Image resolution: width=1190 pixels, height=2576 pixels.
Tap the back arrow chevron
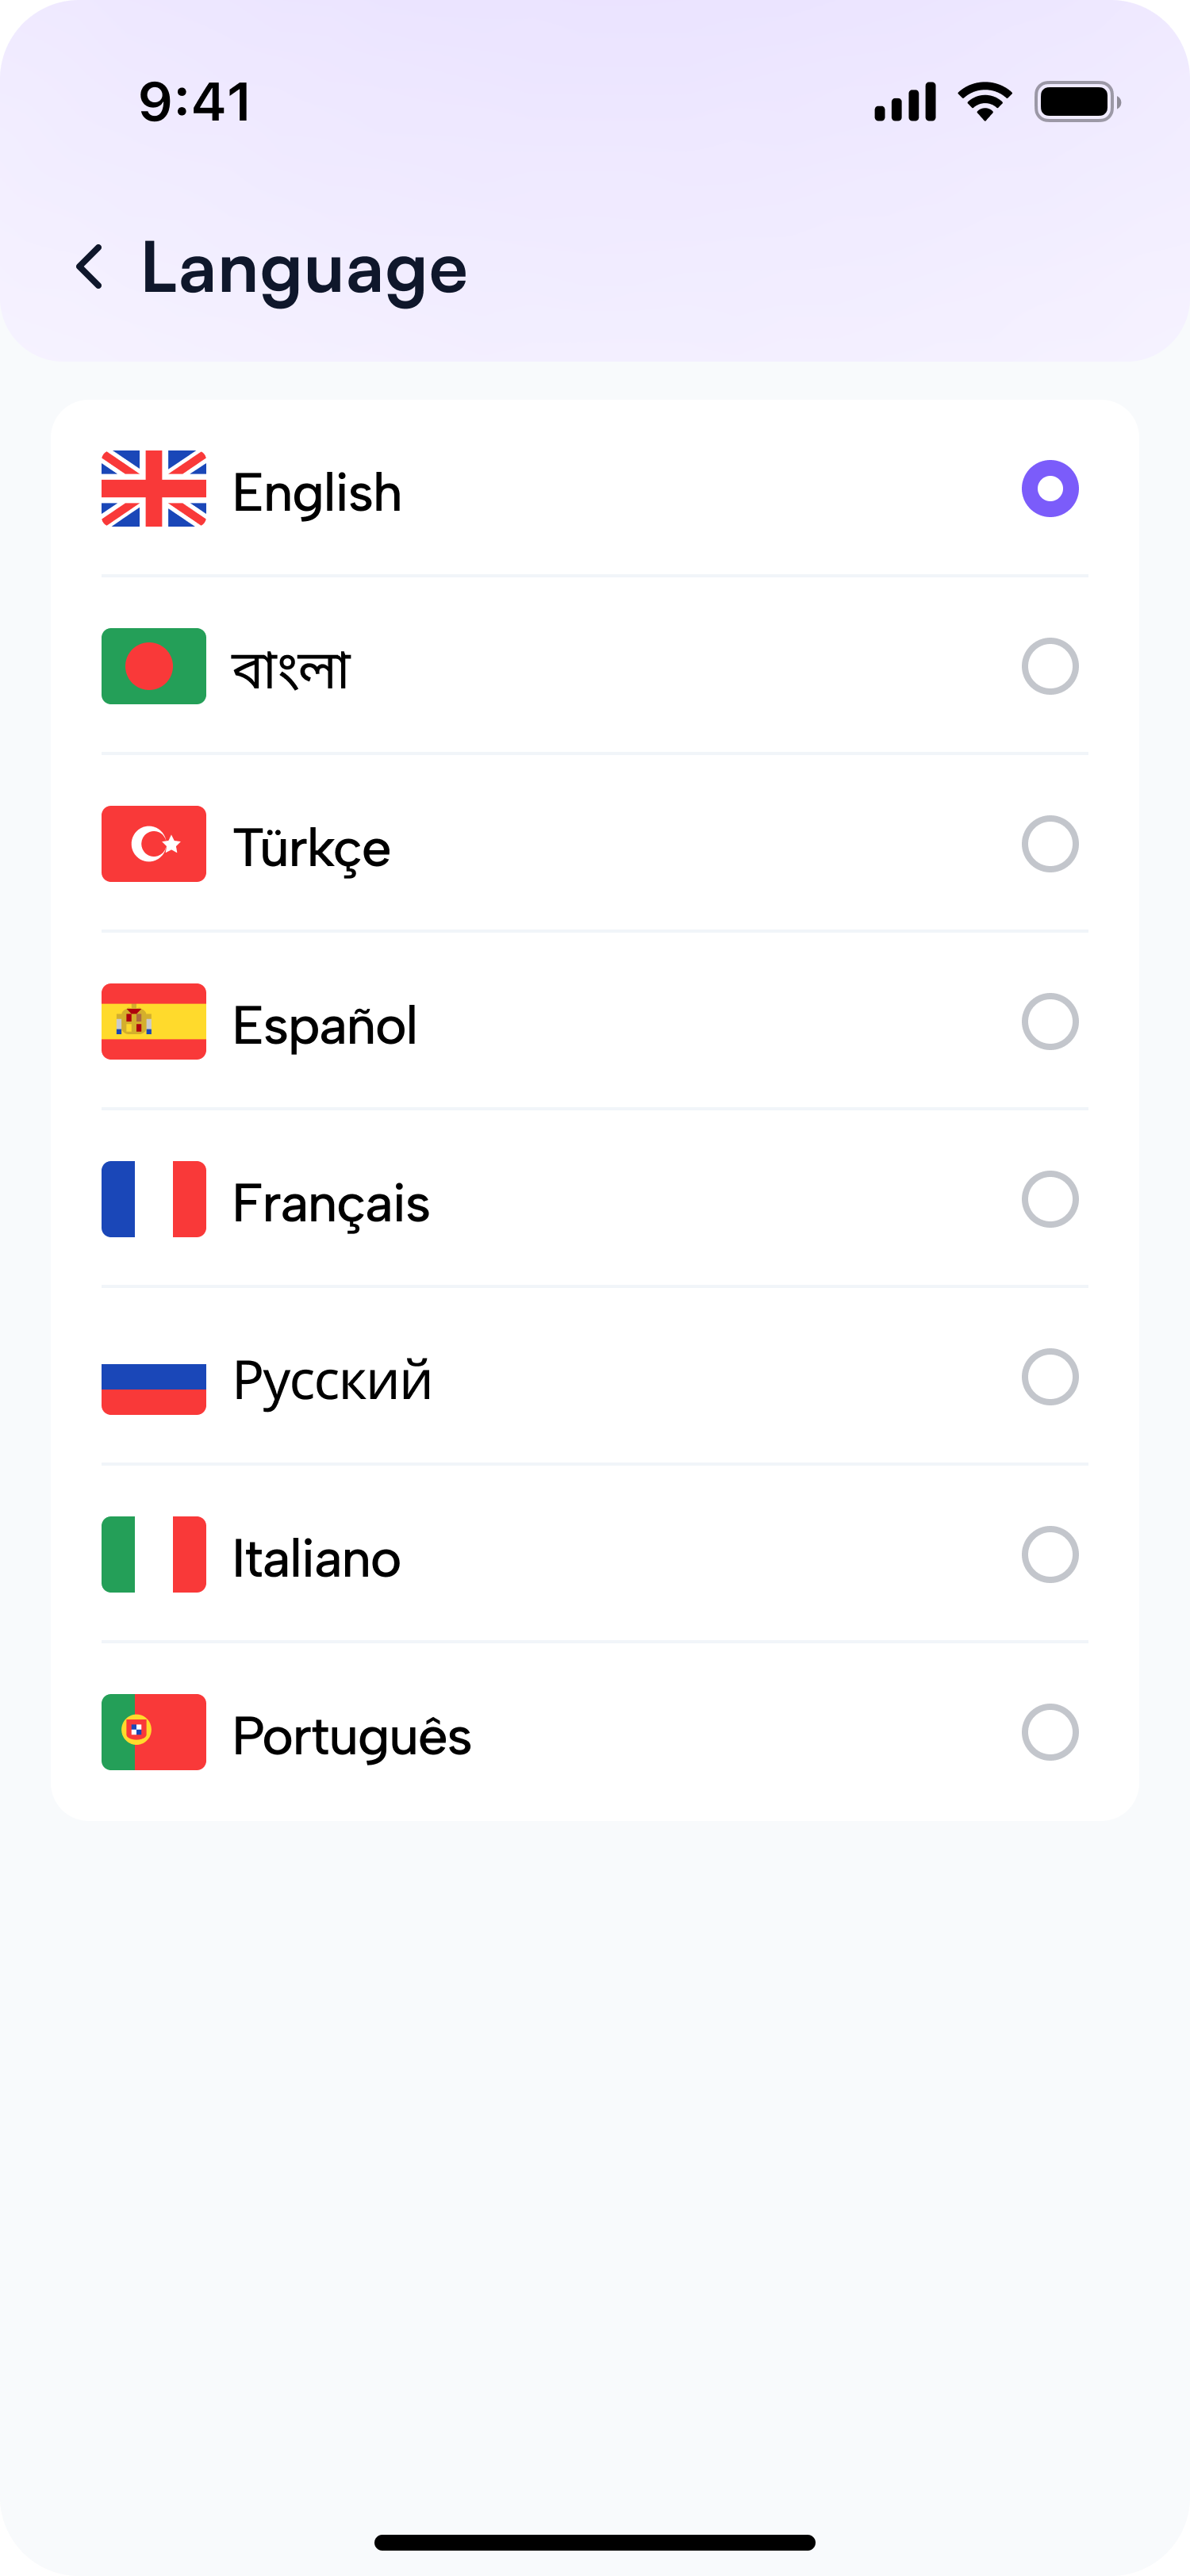pyautogui.click(x=90, y=267)
